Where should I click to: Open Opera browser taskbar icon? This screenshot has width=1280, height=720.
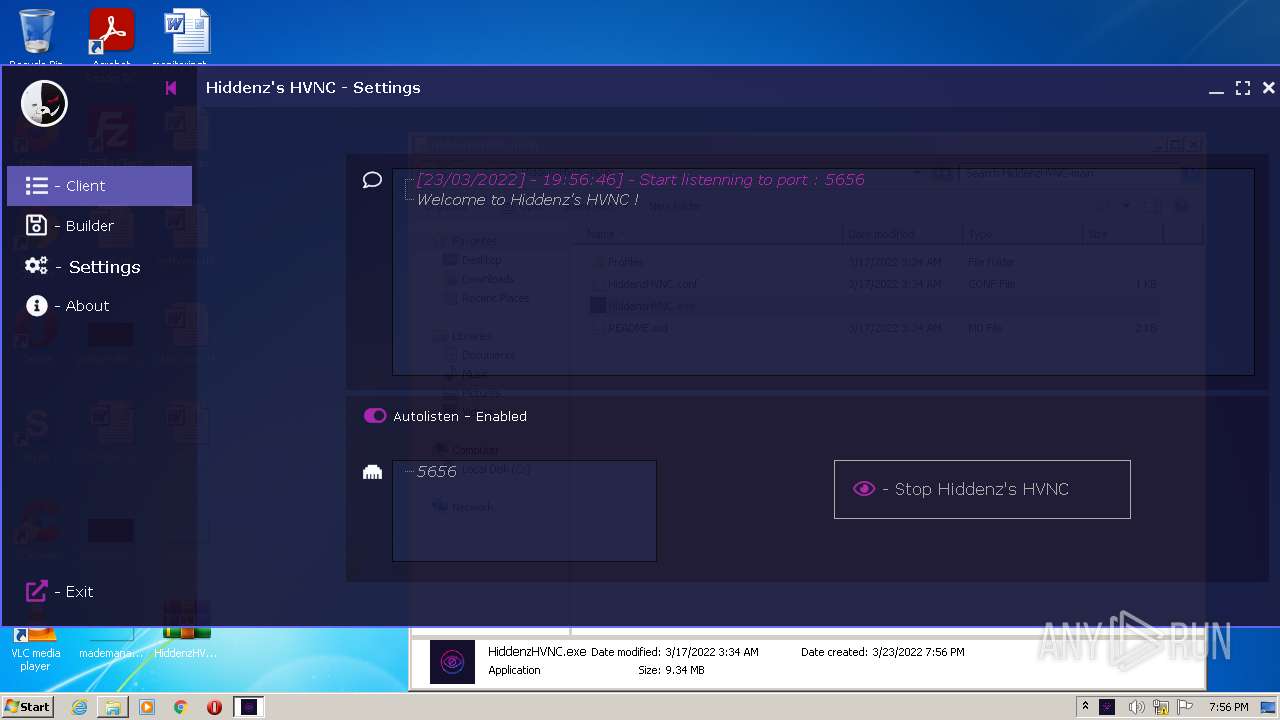[x=214, y=707]
